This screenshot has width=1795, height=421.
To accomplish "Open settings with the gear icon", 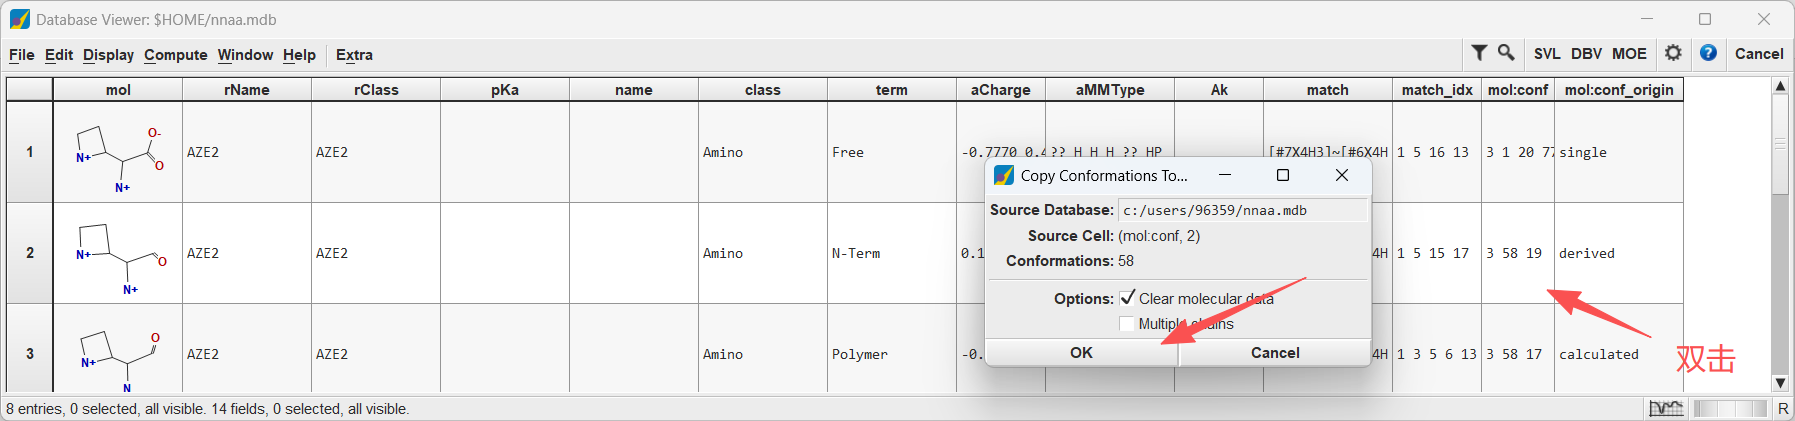I will (x=1673, y=53).
